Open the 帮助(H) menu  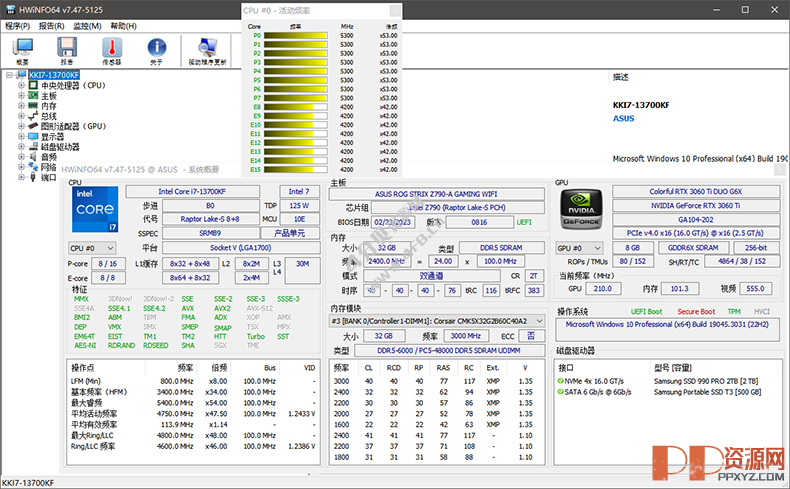click(123, 26)
